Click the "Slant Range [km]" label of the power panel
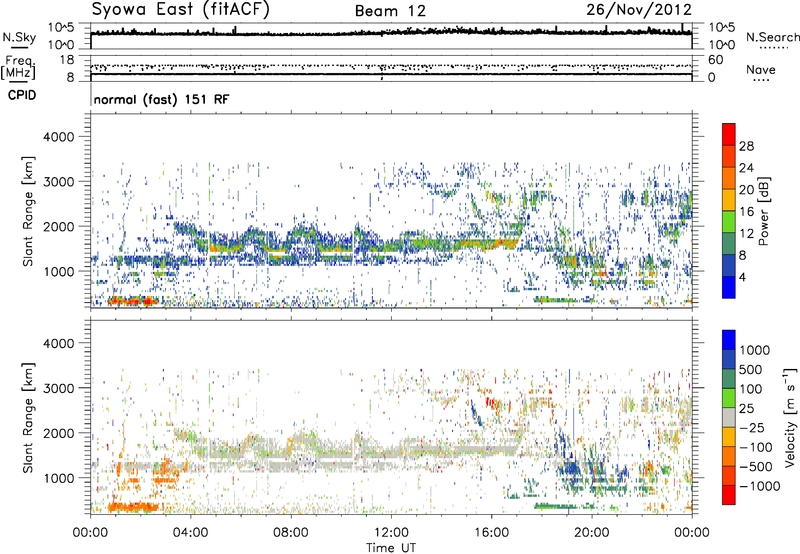 click(x=28, y=211)
